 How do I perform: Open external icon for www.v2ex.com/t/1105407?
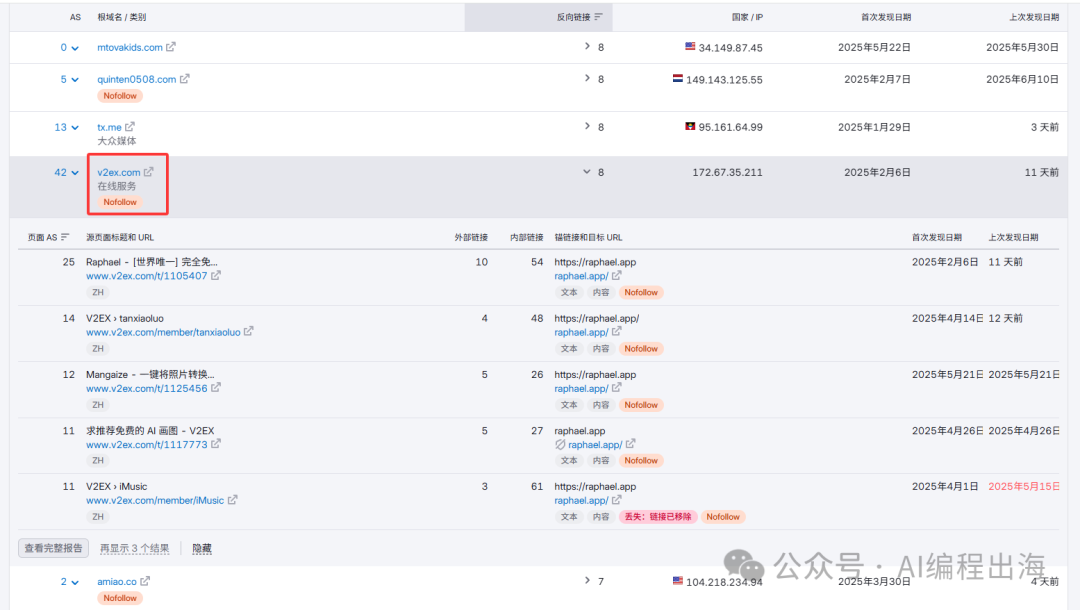pos(216,276)
